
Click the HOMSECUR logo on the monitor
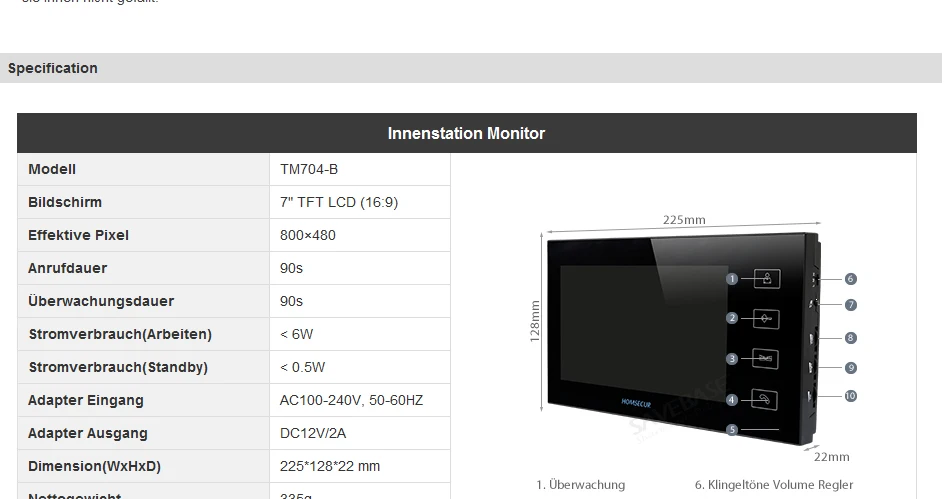coord(636,403)
